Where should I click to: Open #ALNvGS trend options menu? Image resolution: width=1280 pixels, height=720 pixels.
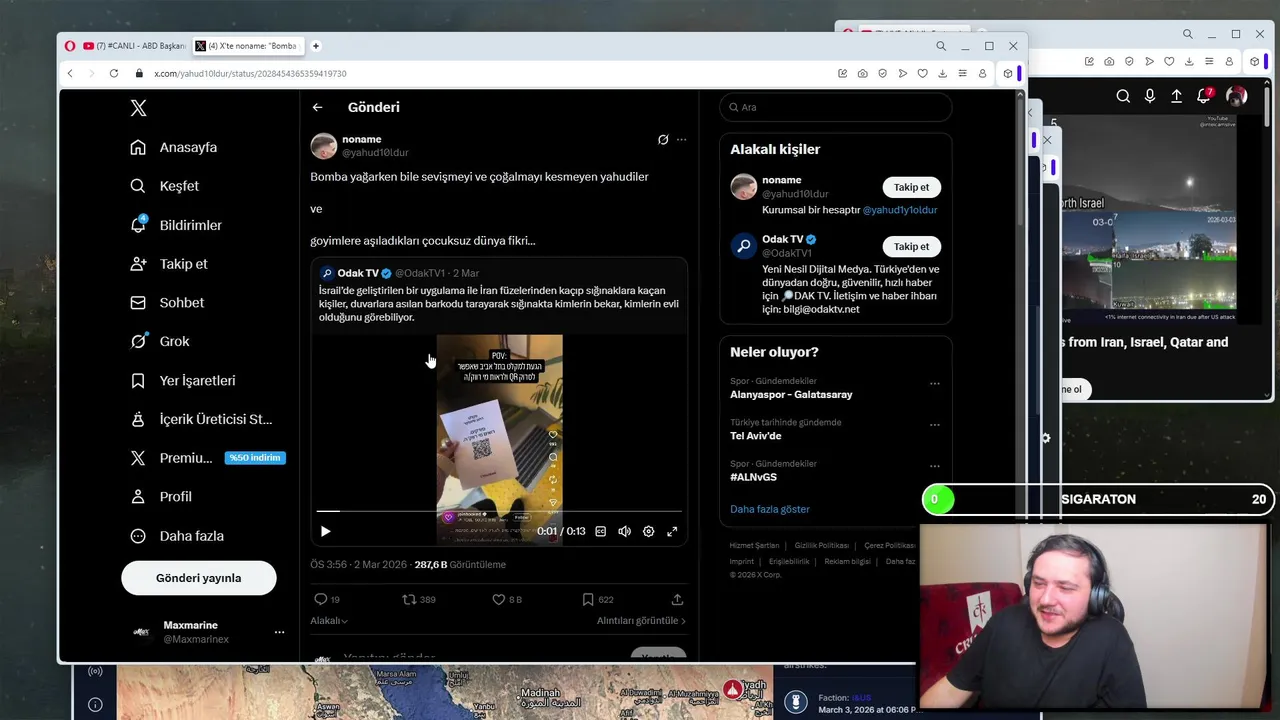click(934, 466)
